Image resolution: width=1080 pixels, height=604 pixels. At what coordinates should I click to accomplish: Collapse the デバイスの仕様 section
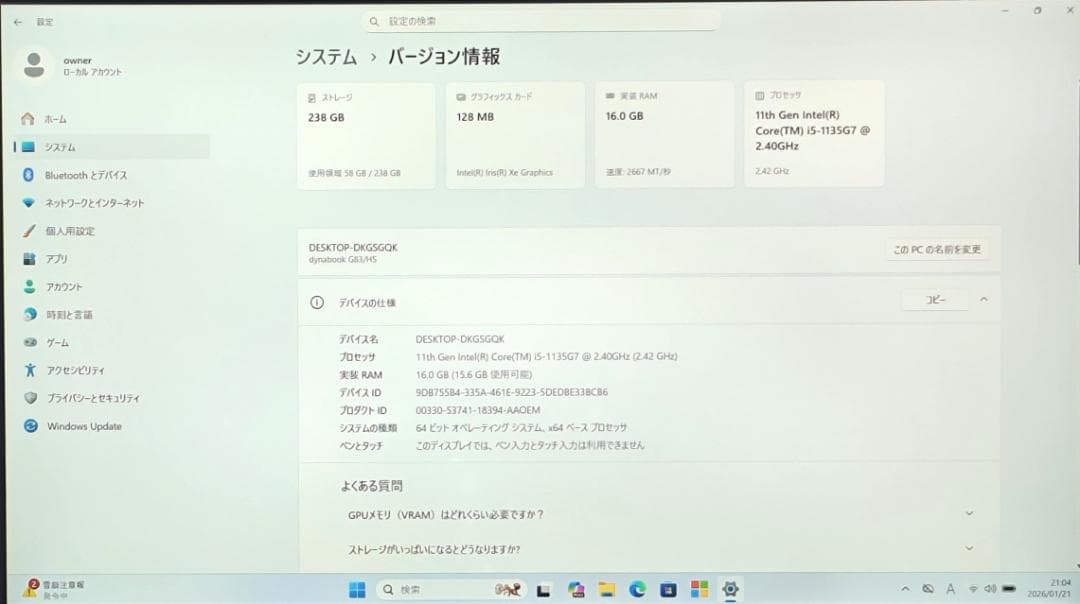982,298
